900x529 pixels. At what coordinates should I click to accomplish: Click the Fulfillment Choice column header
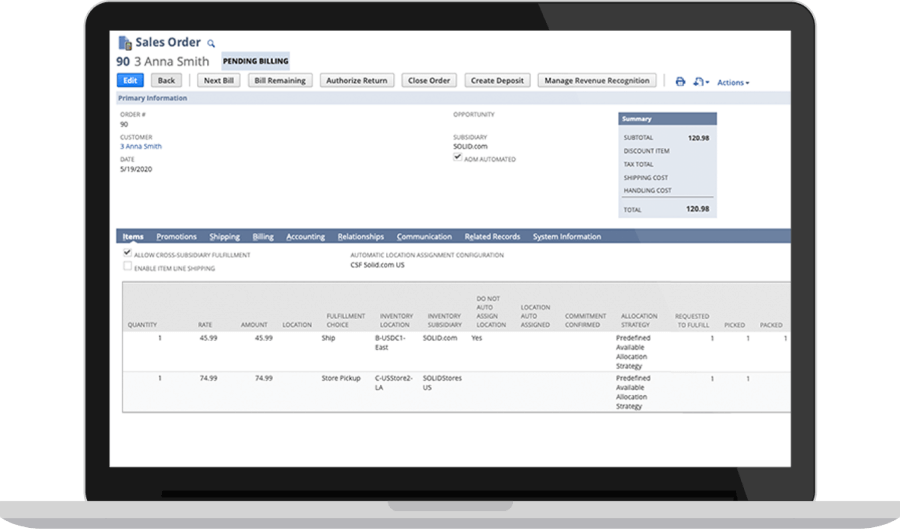(x=346, y=320)
